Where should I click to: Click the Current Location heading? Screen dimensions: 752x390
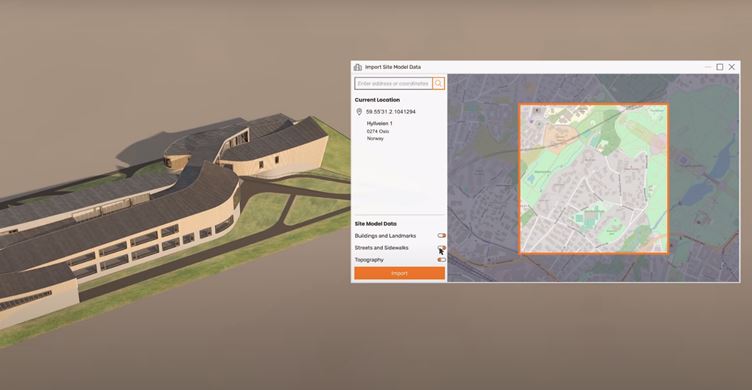[377, 100]
